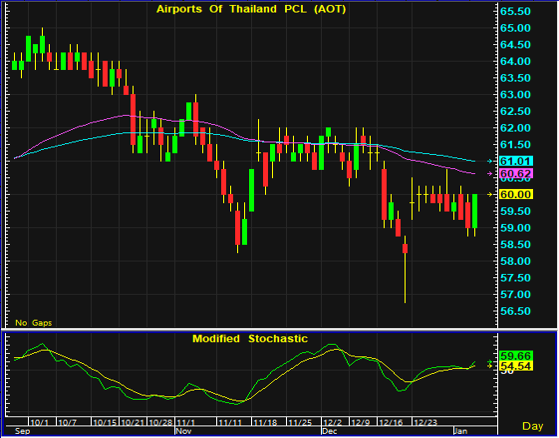Click the yellow 54.54 stochastic value label
559x438 pixels.
516,366
